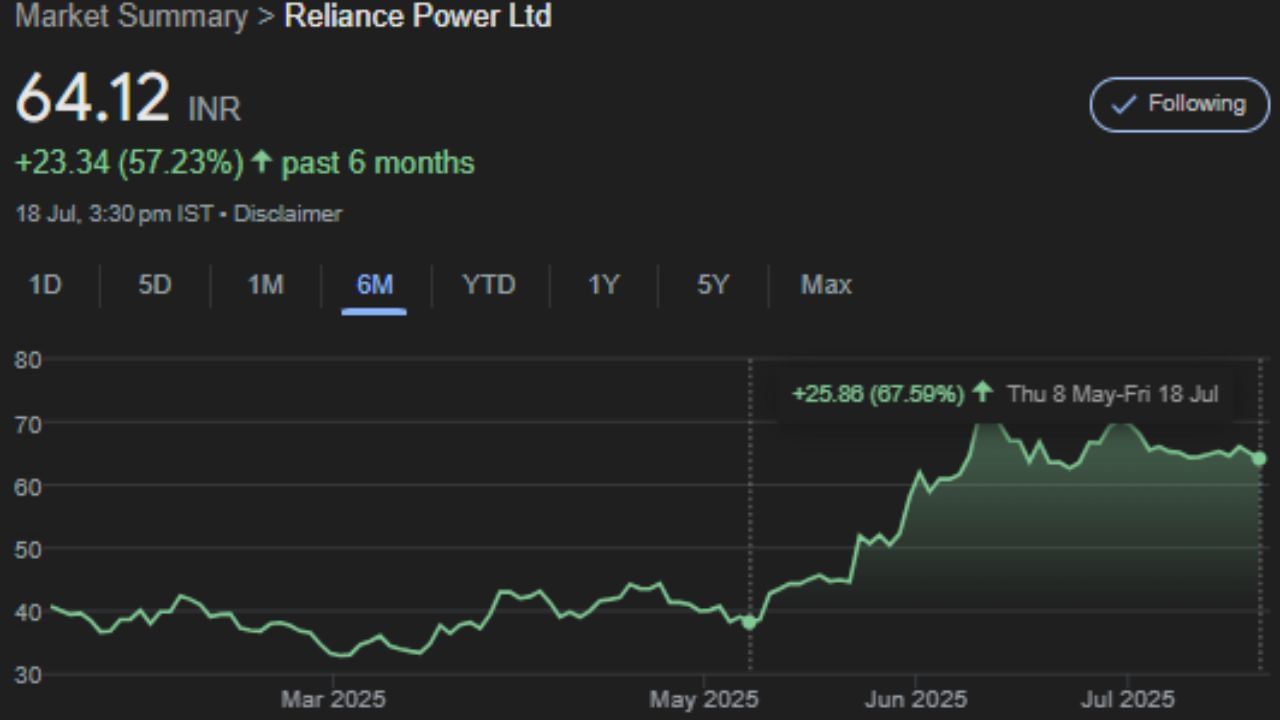This screenshot has width=1280, height=720.
Task: Click the Jun 2025 axis label
Action: pos(915,699)
